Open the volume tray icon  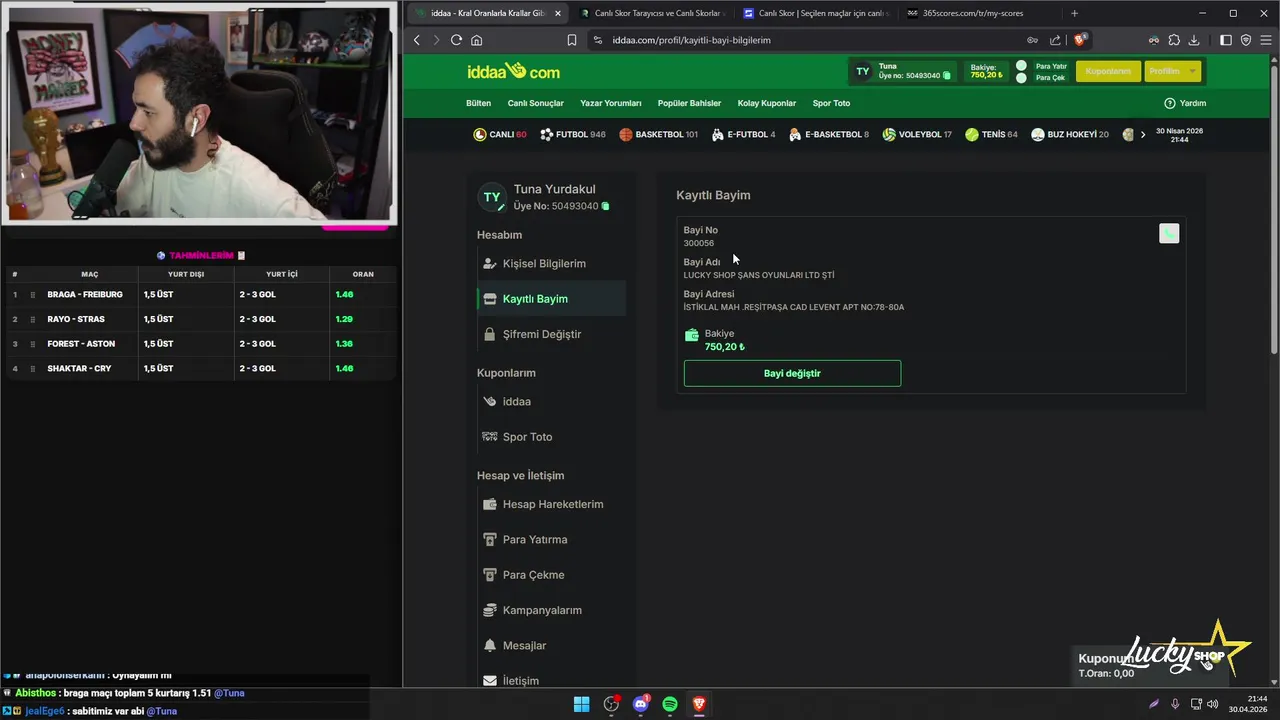click(x=1213, y=704)
